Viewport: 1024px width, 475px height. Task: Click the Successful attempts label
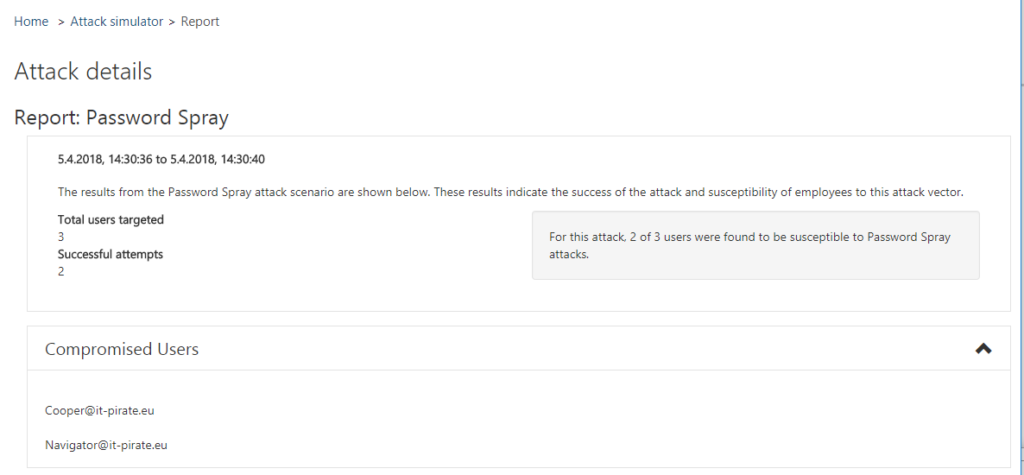(110, 254)
